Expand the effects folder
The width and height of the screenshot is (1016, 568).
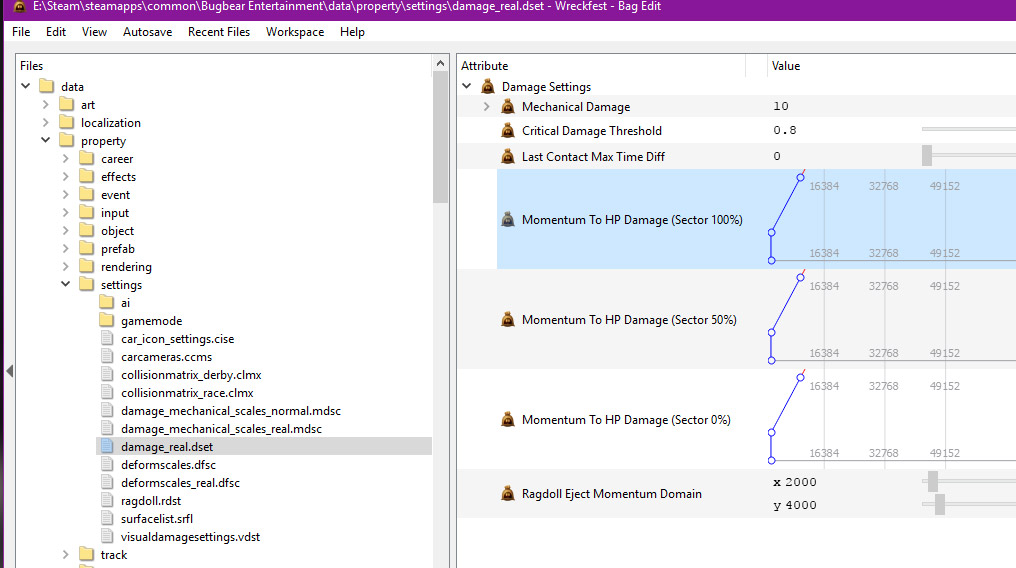point(65,176)
